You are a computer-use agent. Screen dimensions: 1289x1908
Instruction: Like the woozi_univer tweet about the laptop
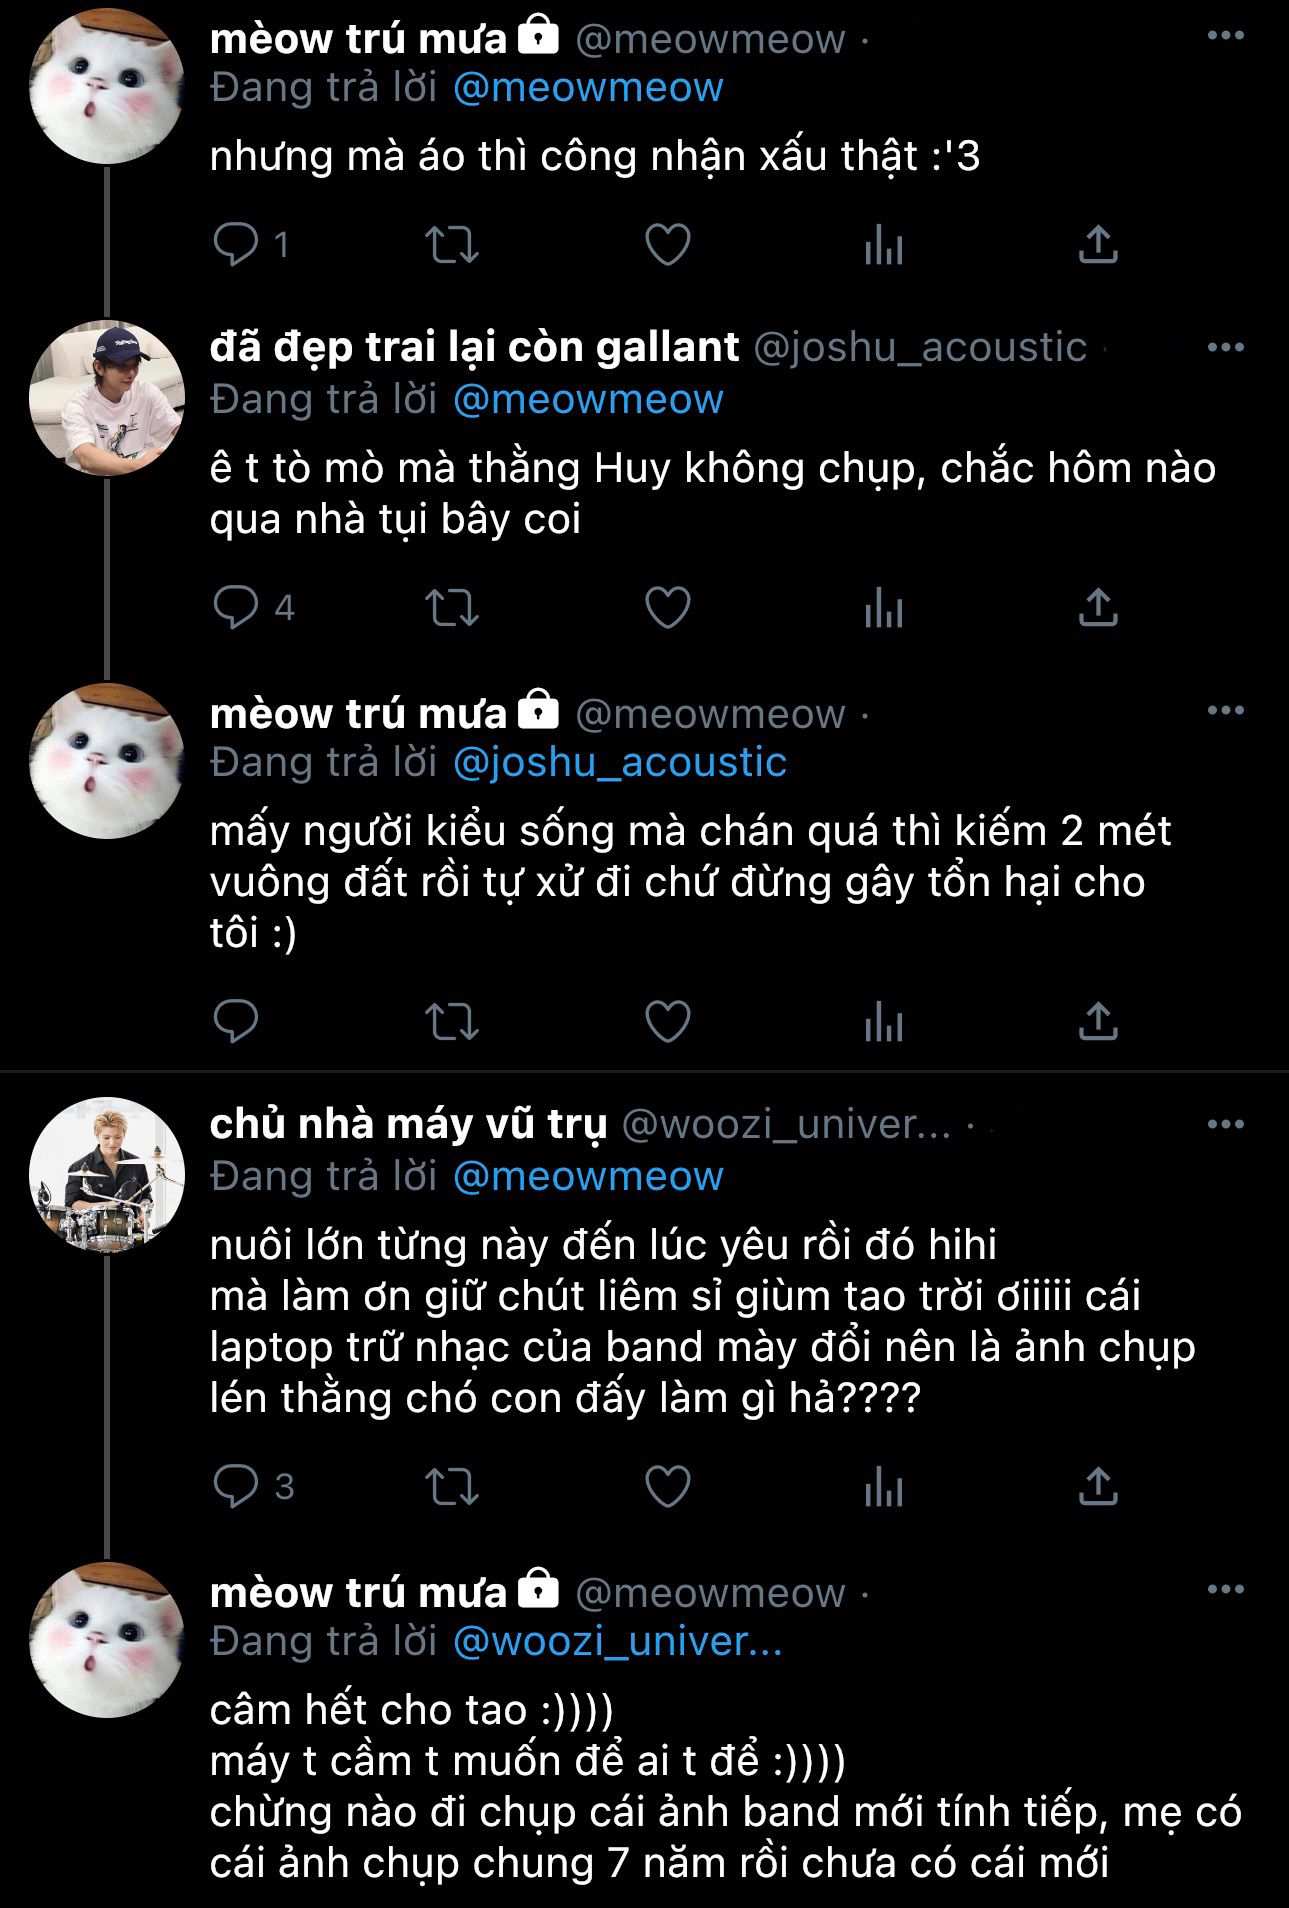pos(667,1487)
